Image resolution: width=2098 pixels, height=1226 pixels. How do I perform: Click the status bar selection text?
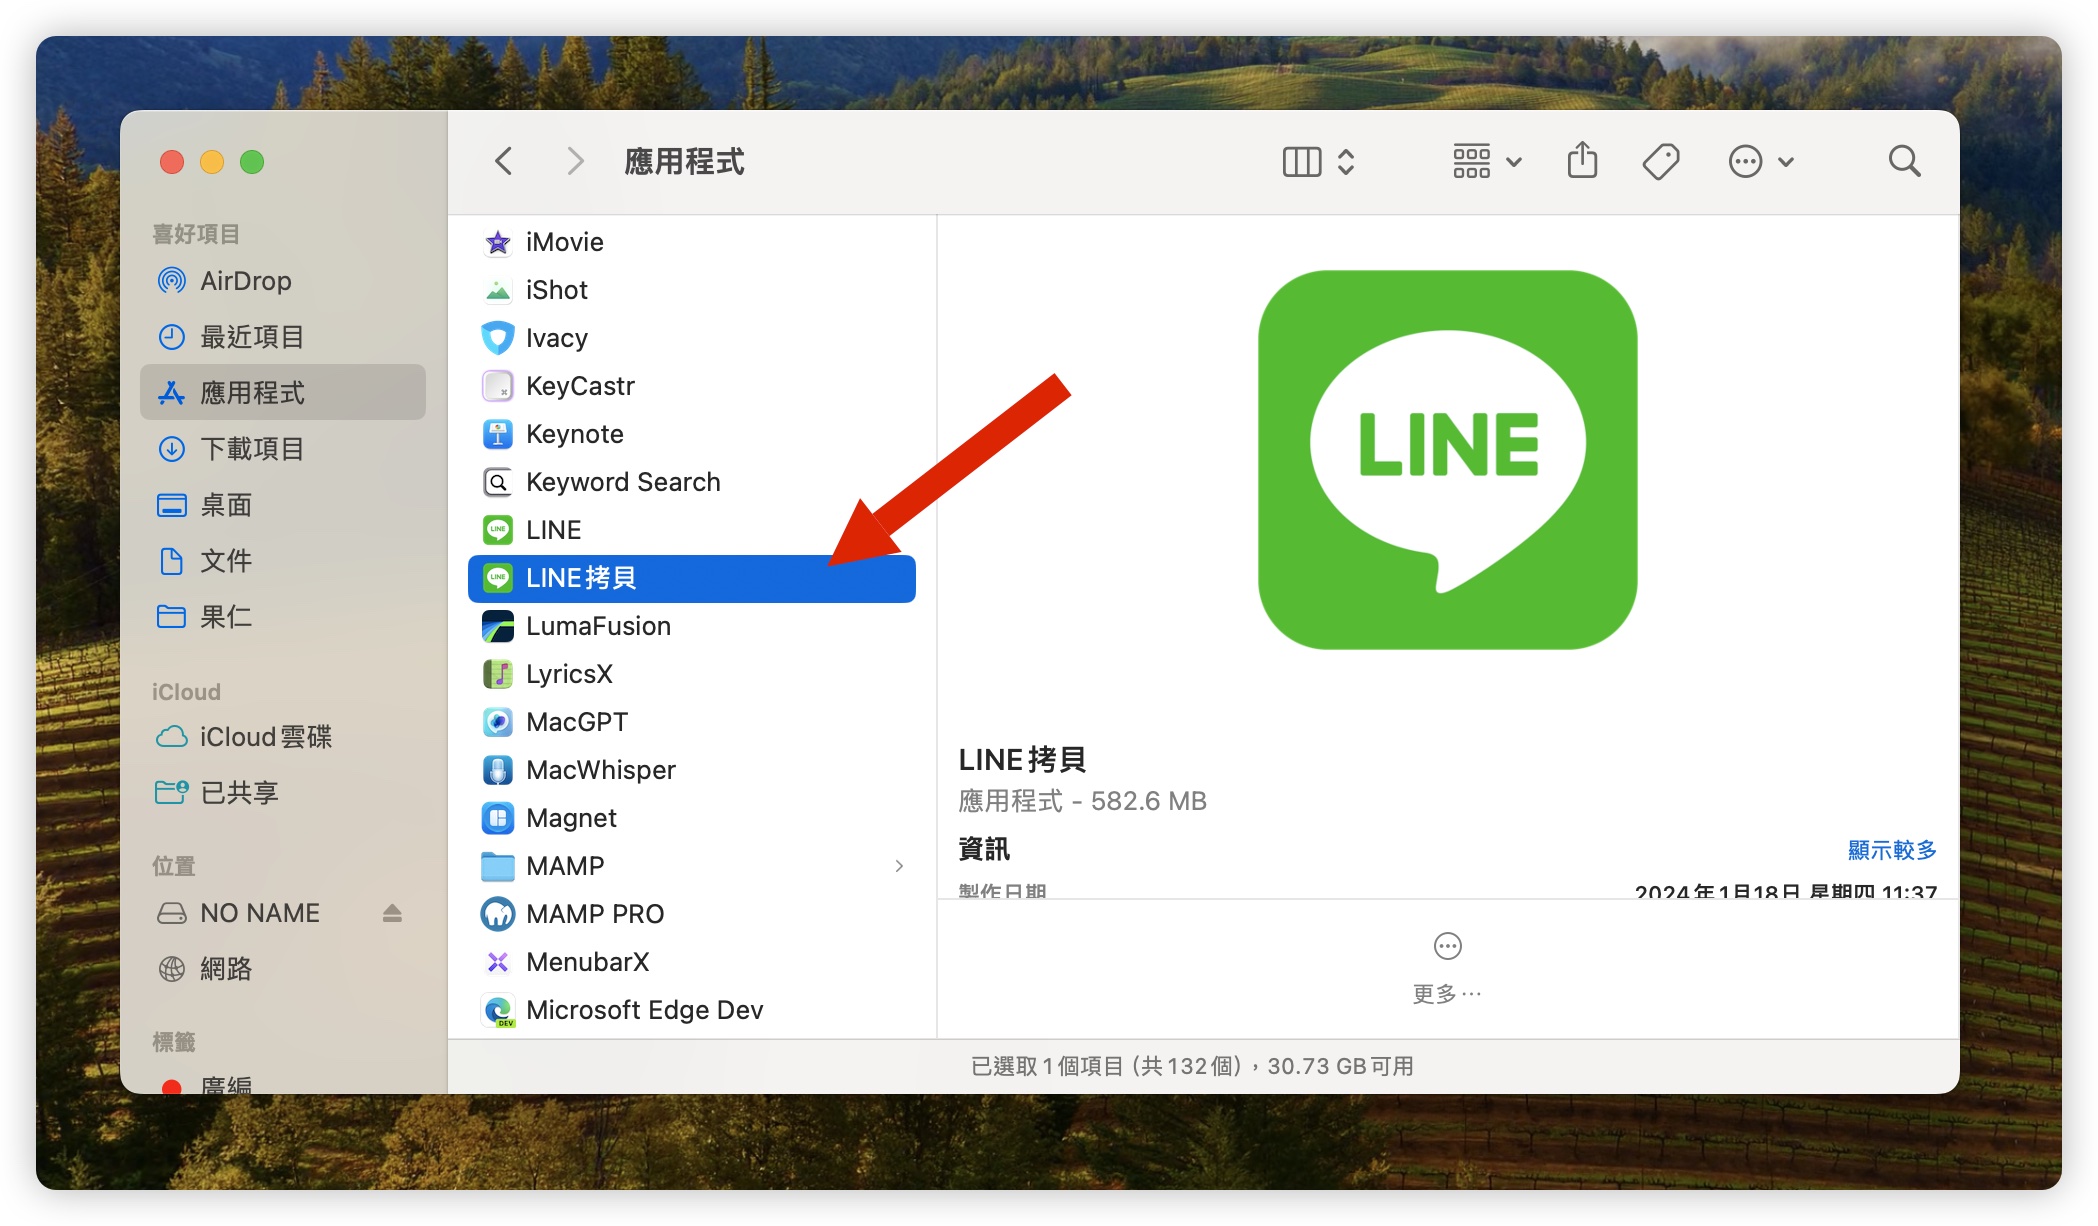pos(1192,1066)
